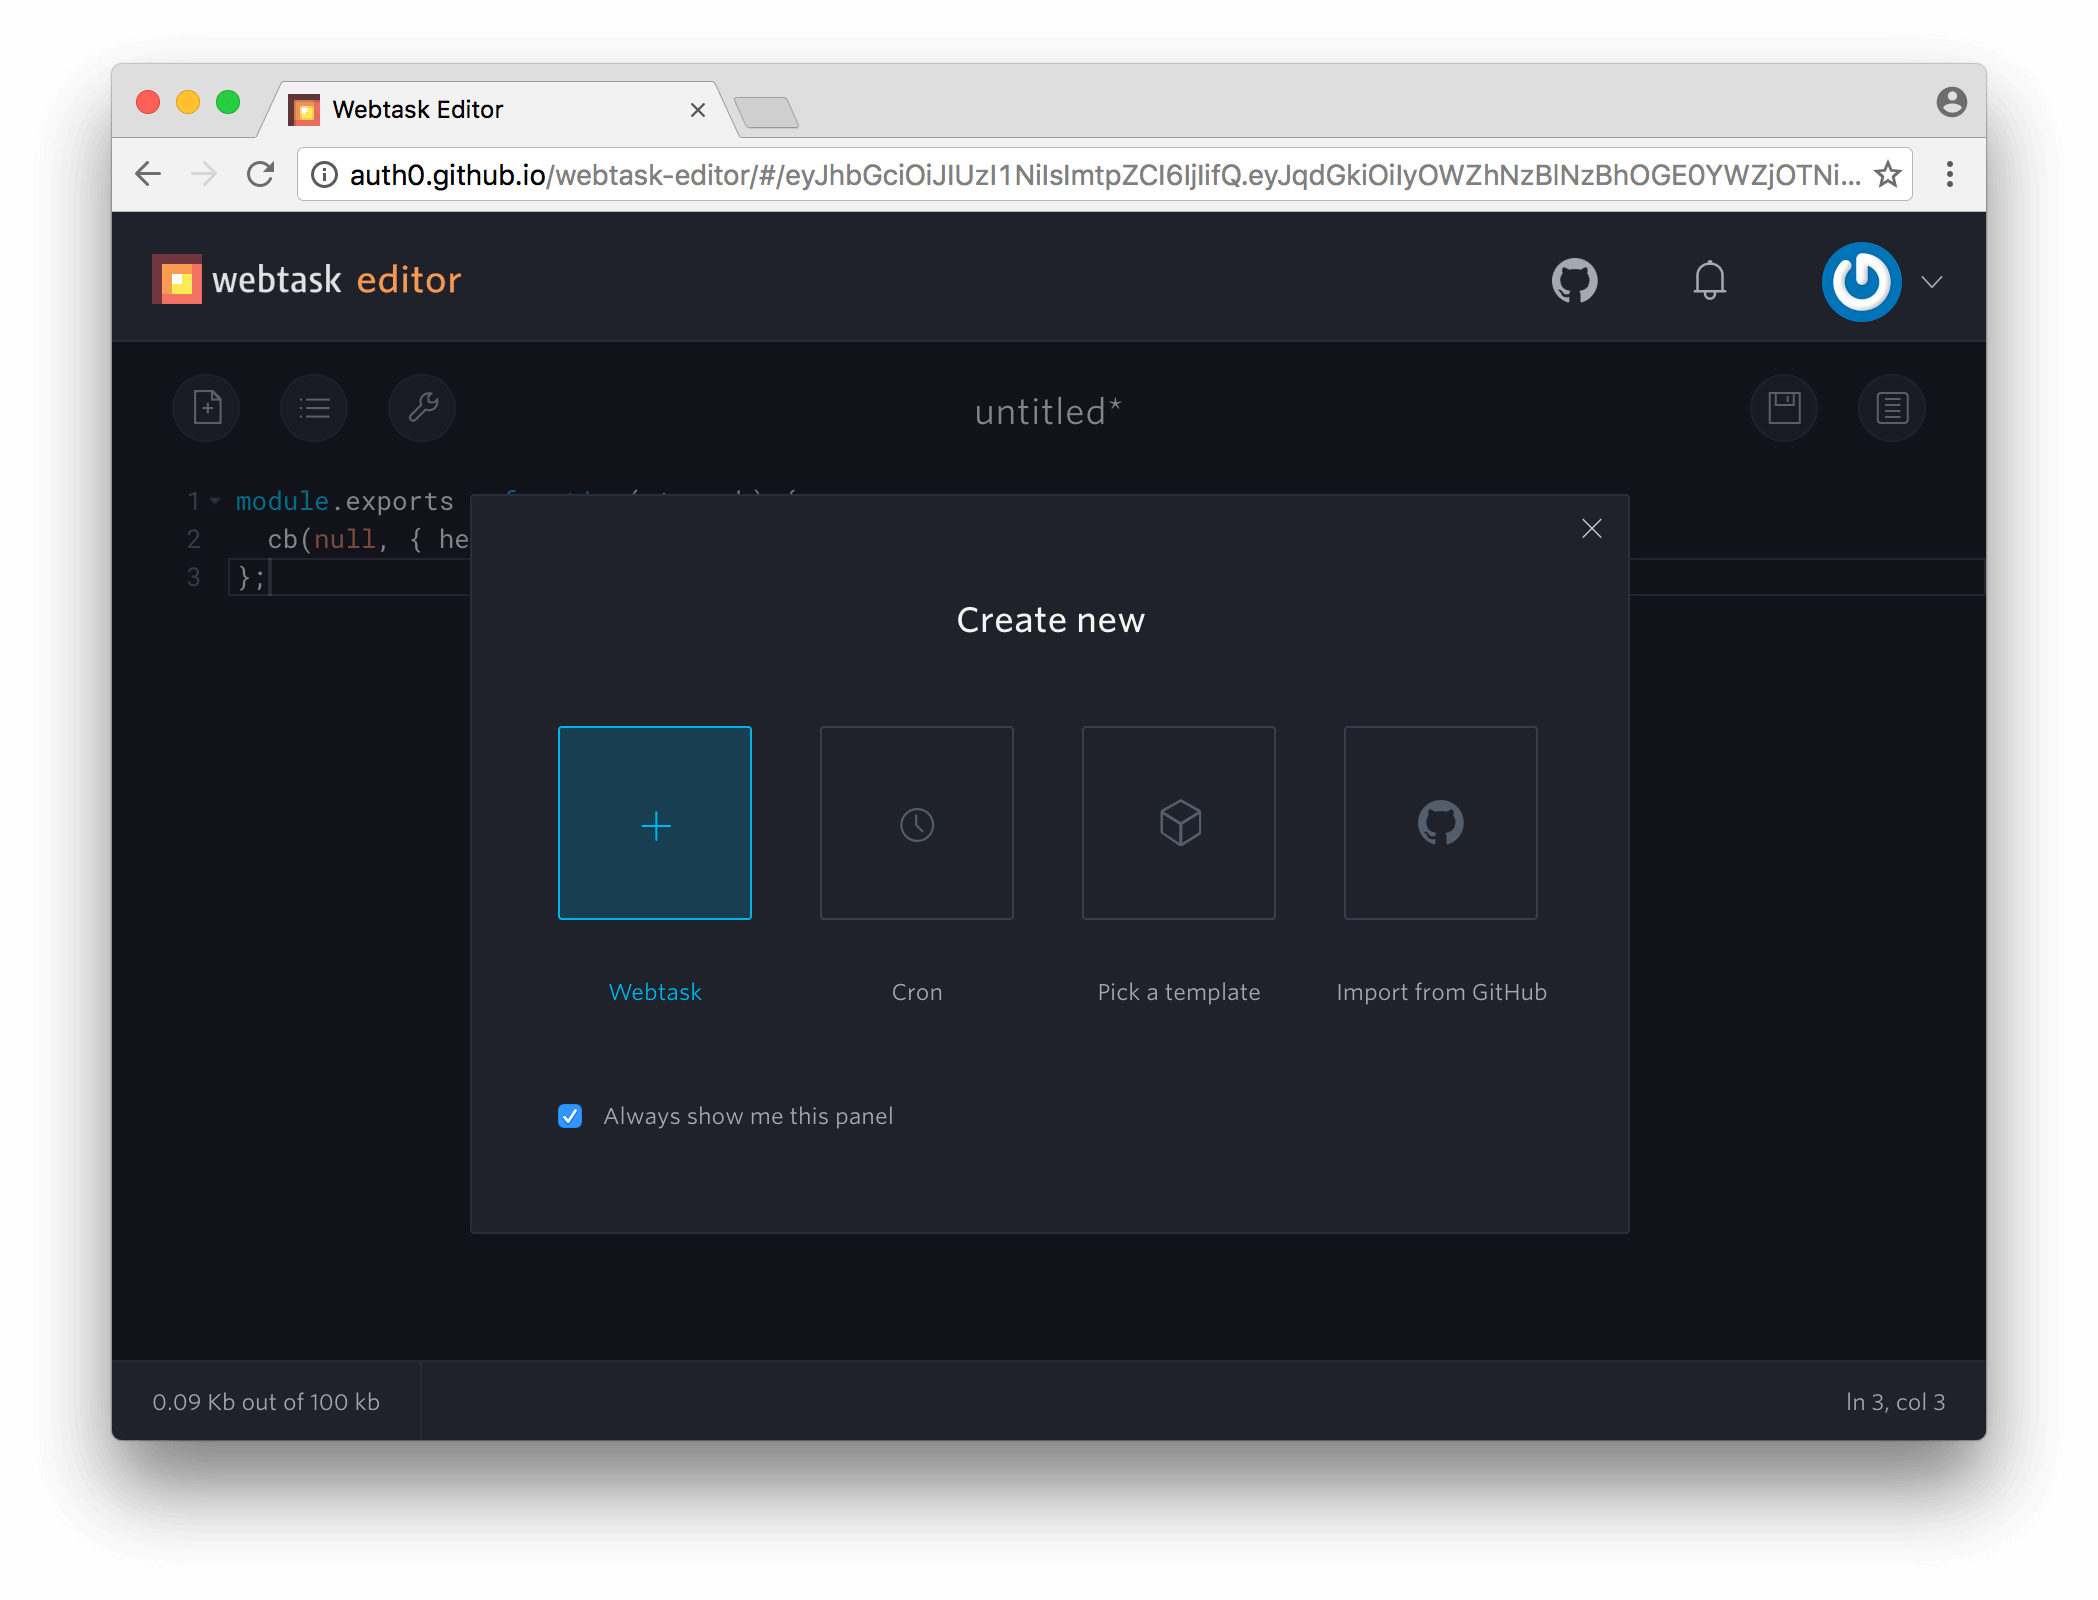The width and height of the screenshot is (2098, 1600).
Task: Click the new file icon in toolbar
Action: click(207, 408)
